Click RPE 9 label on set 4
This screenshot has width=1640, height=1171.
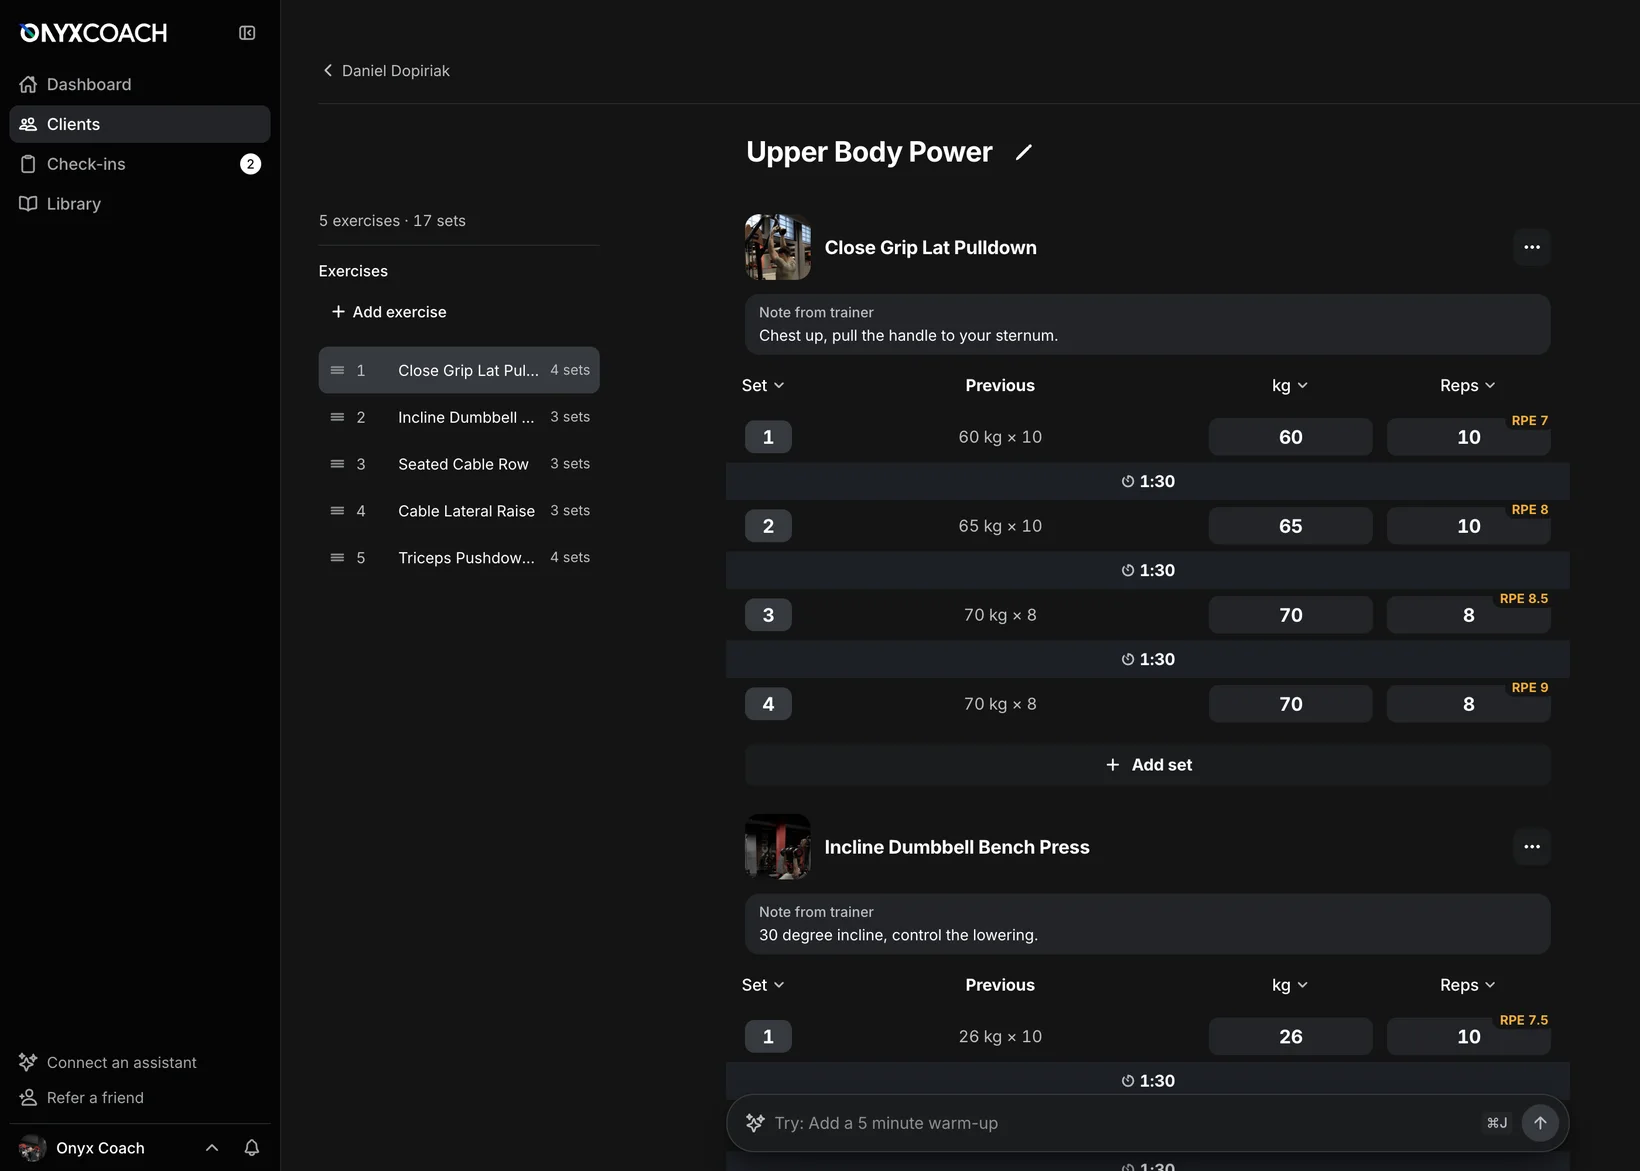click(1529, 688)
